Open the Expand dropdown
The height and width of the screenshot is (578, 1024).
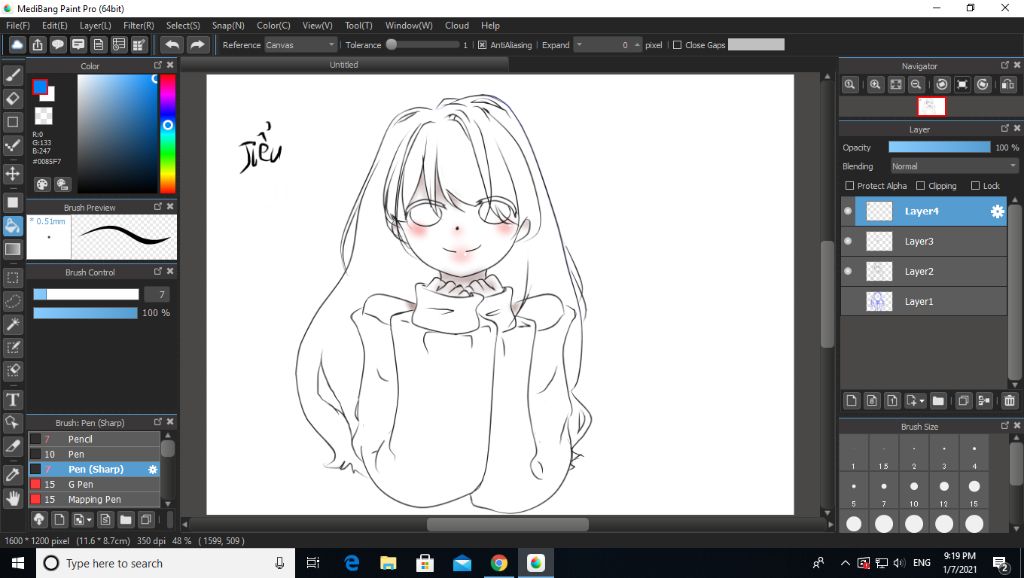coord(579,45)
